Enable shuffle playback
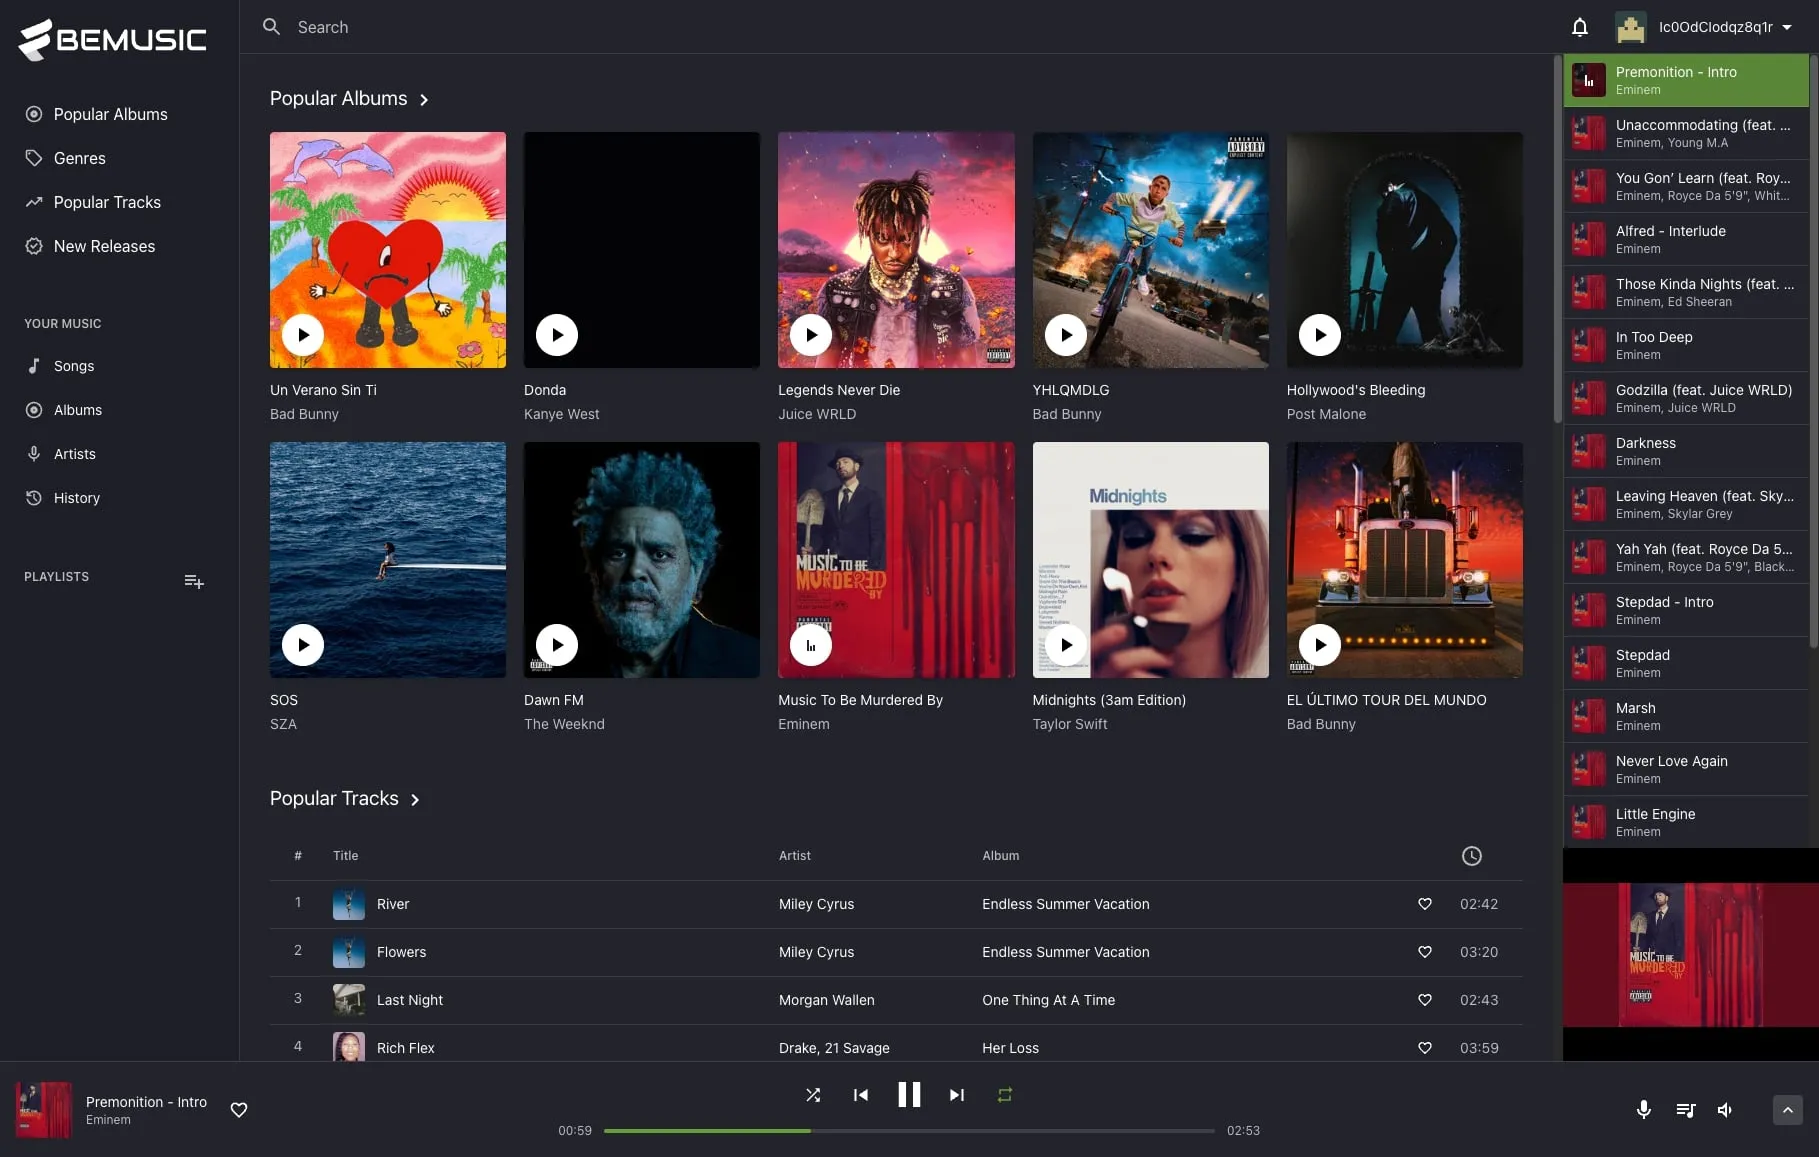The image size is (1819, 1157). click(x=812, y=1095)
